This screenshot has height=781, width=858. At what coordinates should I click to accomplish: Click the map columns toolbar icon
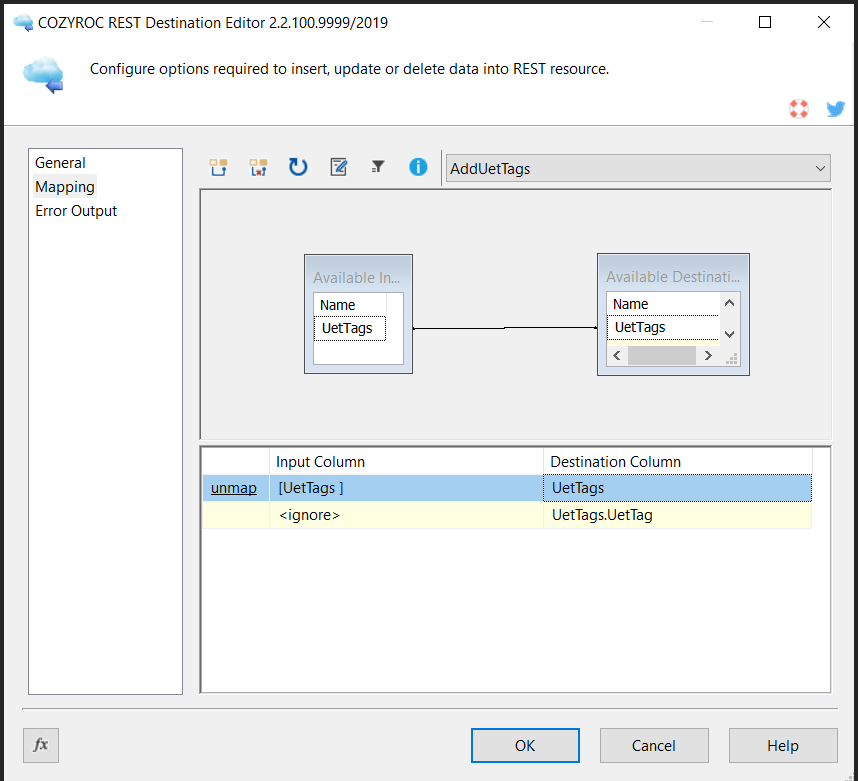(218, 167)
